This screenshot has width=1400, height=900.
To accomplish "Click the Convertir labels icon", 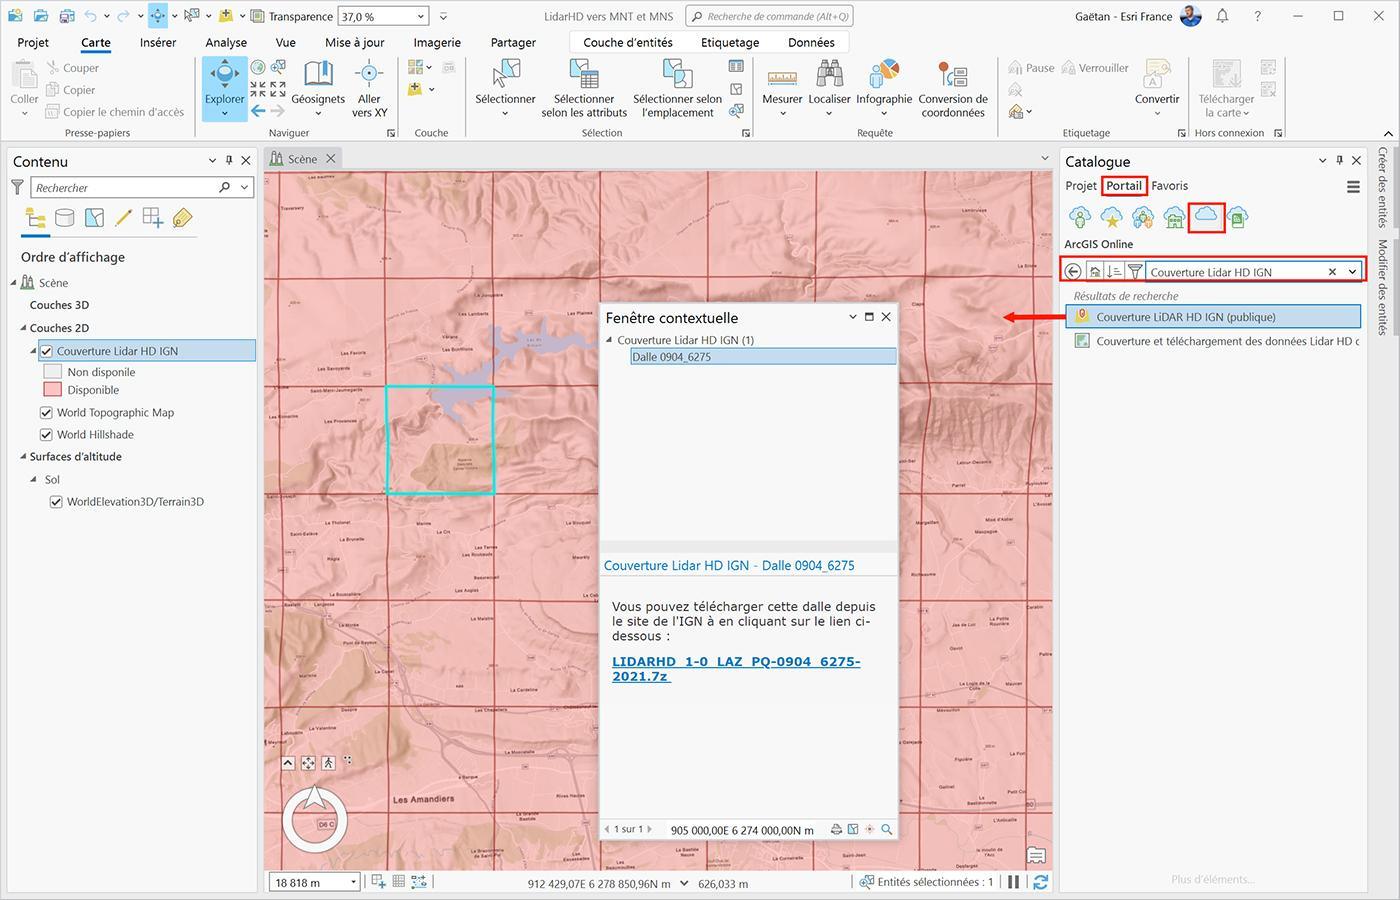I will pos(1157,82).
